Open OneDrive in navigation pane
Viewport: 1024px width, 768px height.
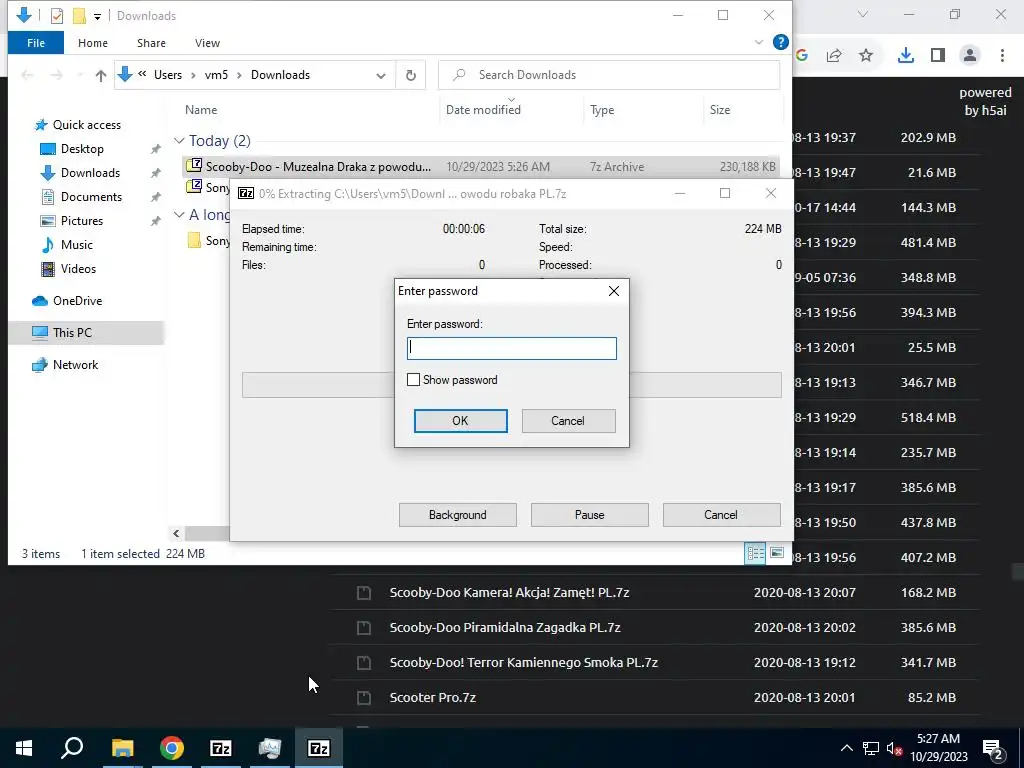tap(77, 301)
